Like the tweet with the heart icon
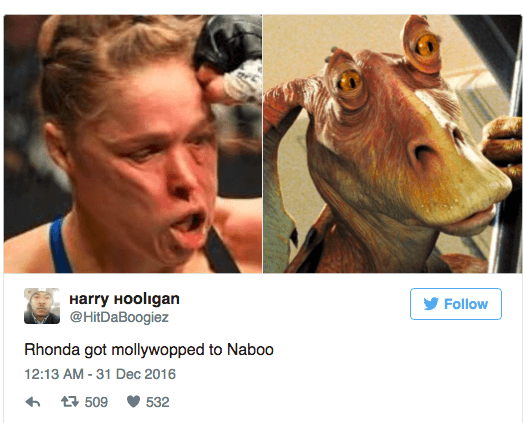 coord(133,402)
